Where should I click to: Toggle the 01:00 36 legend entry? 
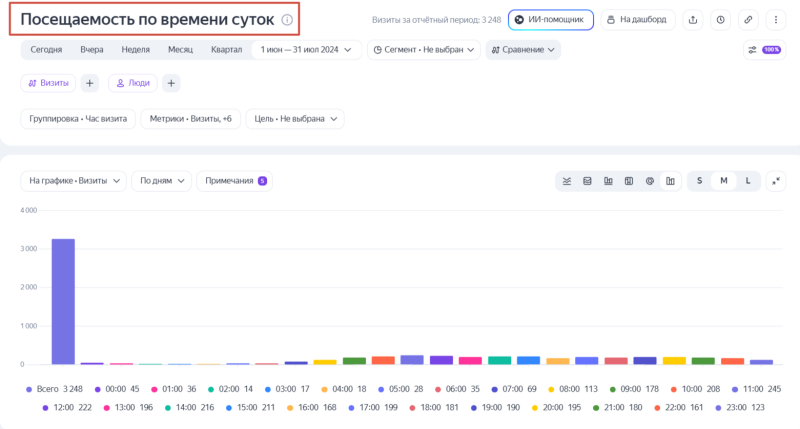point(173,389)
